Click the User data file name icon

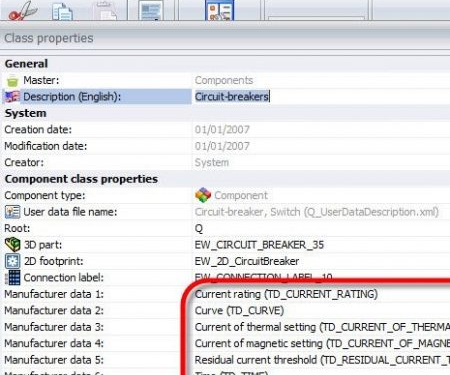point(12,212)
